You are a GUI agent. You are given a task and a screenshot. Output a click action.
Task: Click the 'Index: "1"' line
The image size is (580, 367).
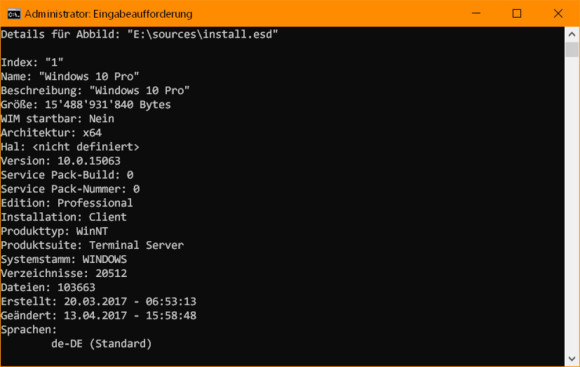(x=32, y=62)
